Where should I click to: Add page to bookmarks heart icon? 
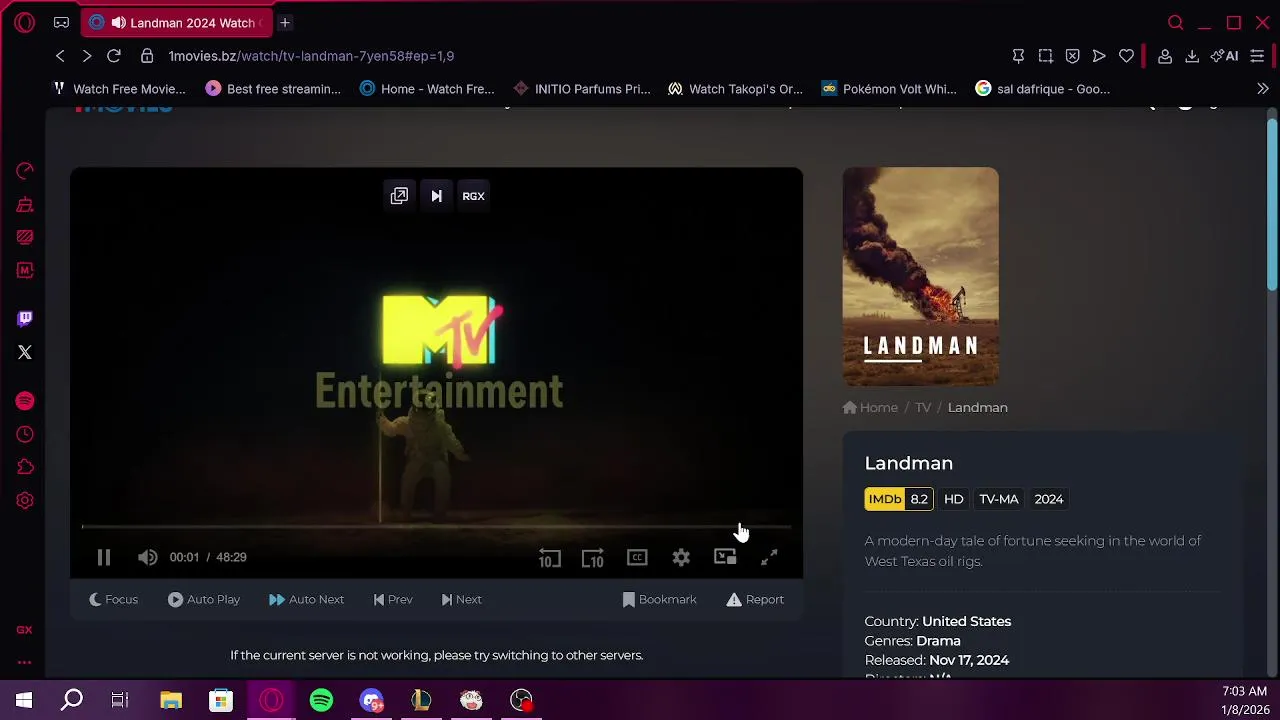(1126, 56)
